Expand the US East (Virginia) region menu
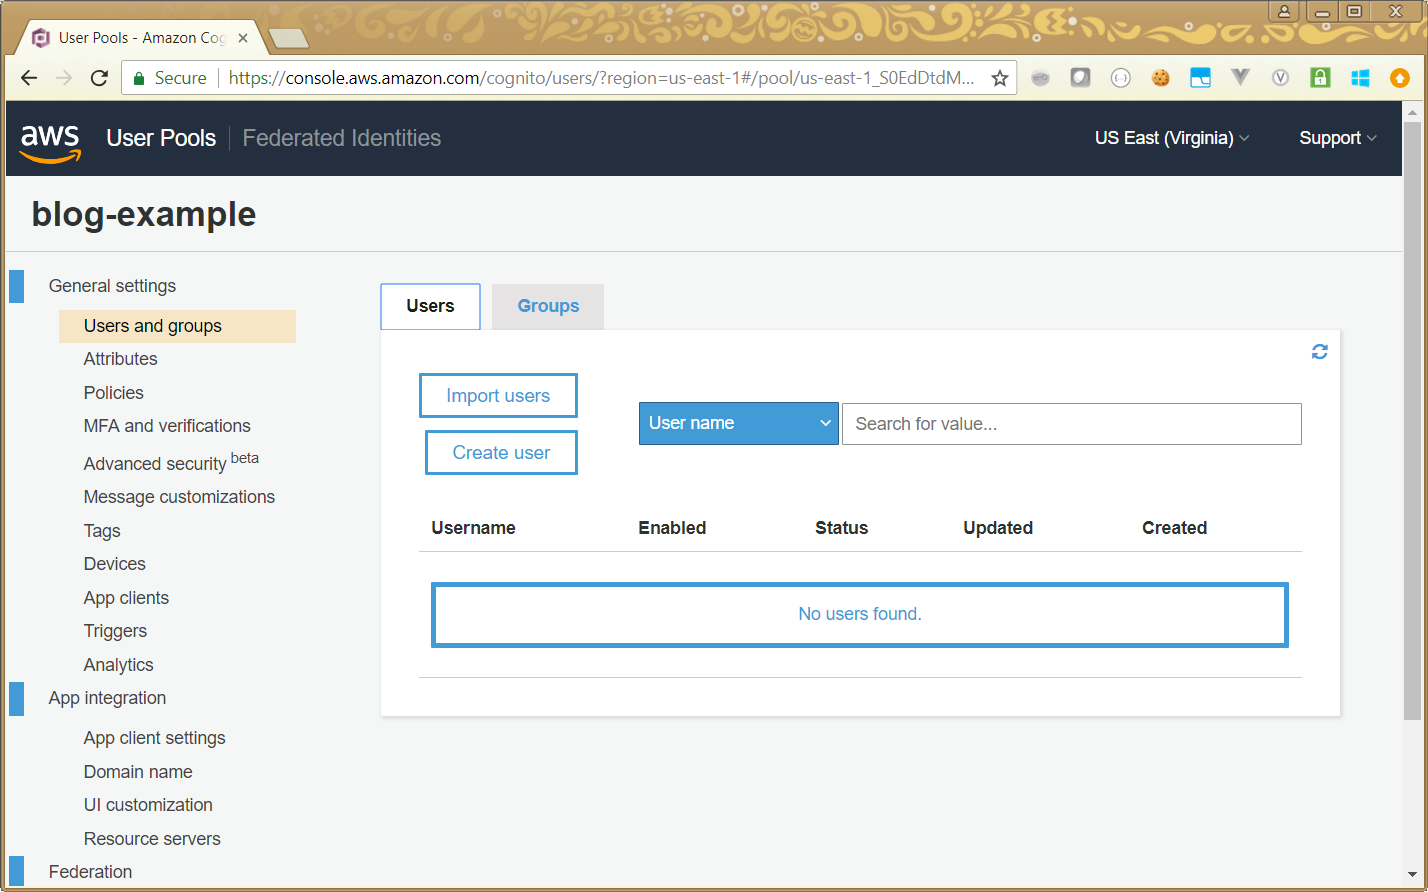 (x=1171, y=138)
